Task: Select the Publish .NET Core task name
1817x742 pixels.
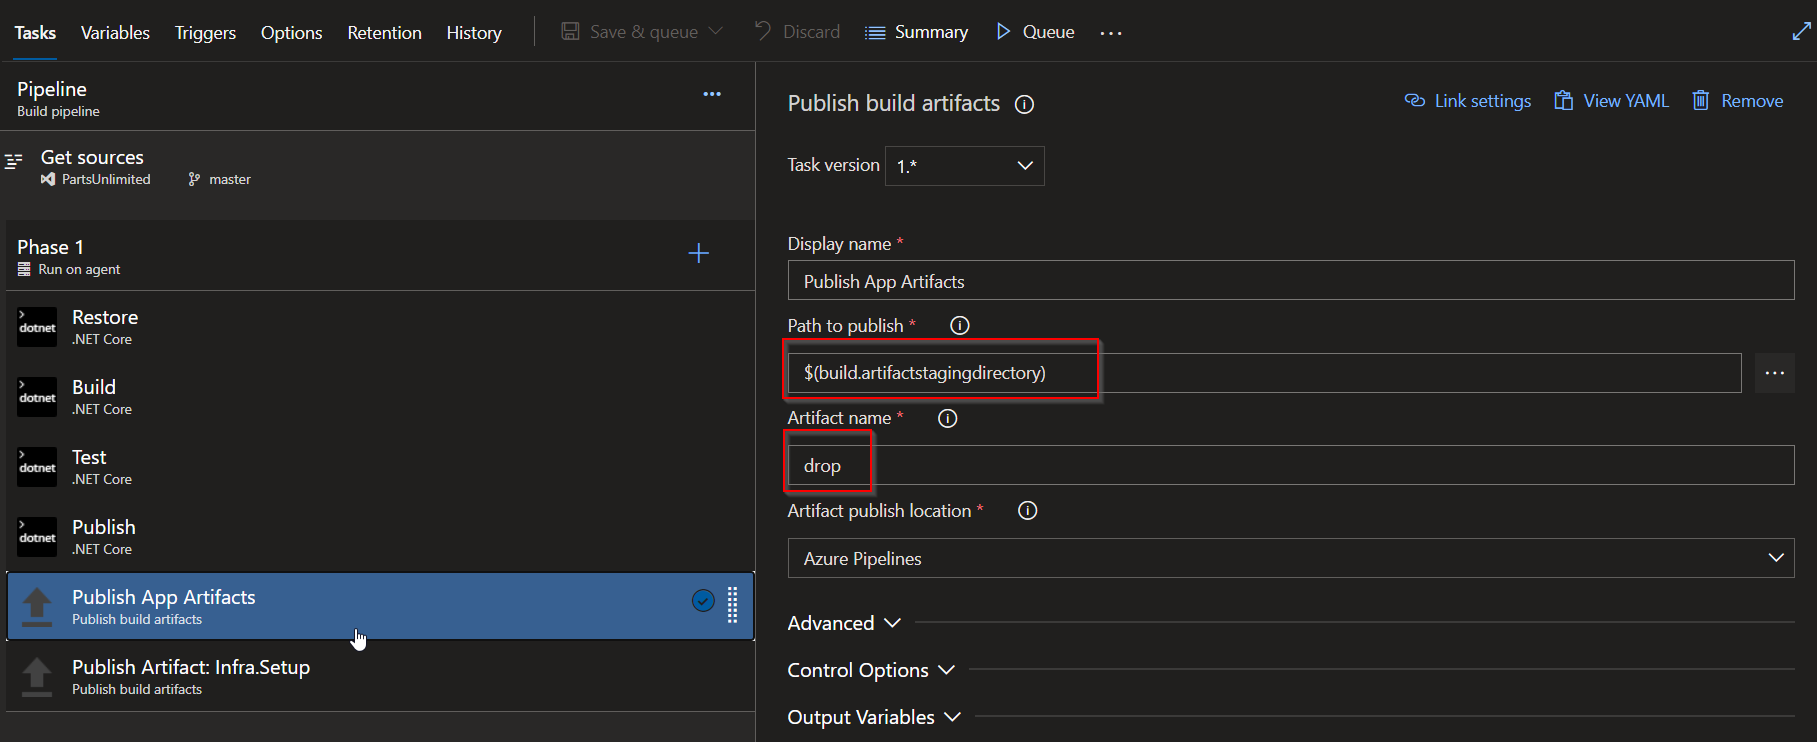Action: pyautogui.click(x=104, y=527)
